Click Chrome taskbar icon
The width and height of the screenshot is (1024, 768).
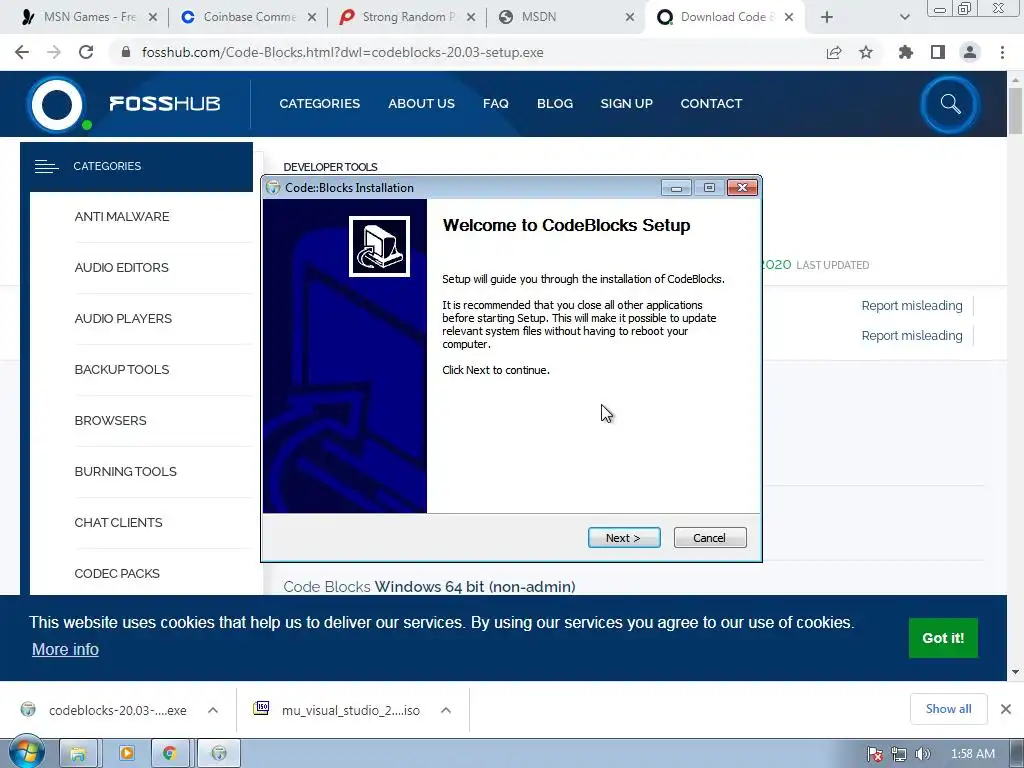point(170,754)
